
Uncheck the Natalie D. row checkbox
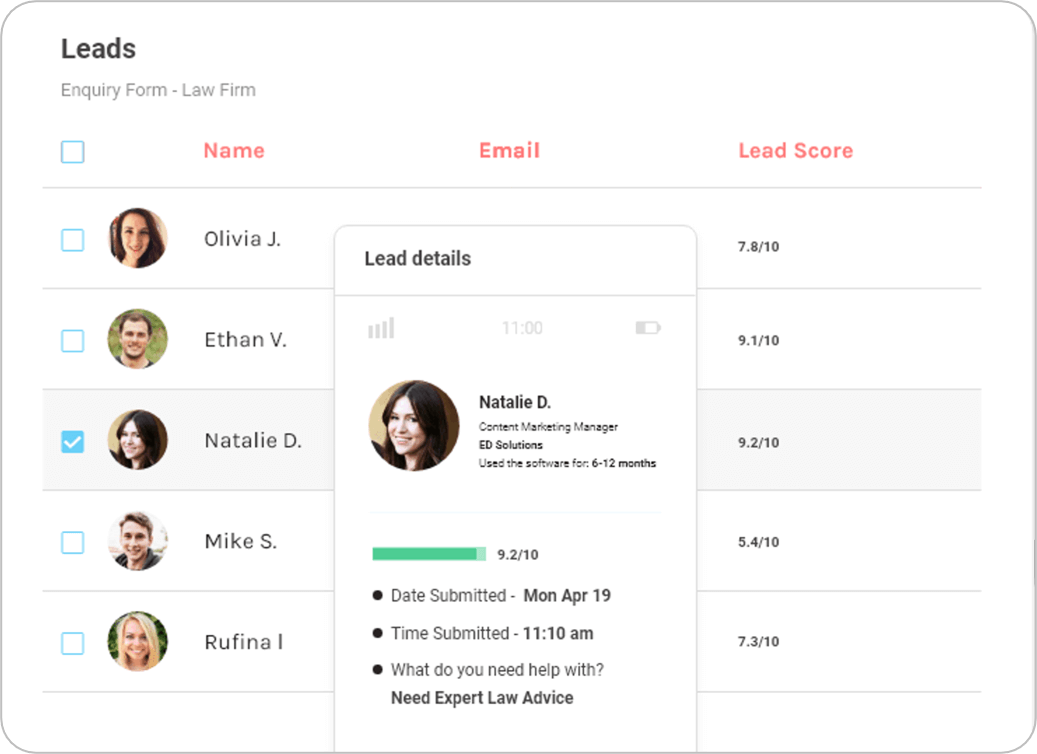pyautogui.click(x=73, y=442)
